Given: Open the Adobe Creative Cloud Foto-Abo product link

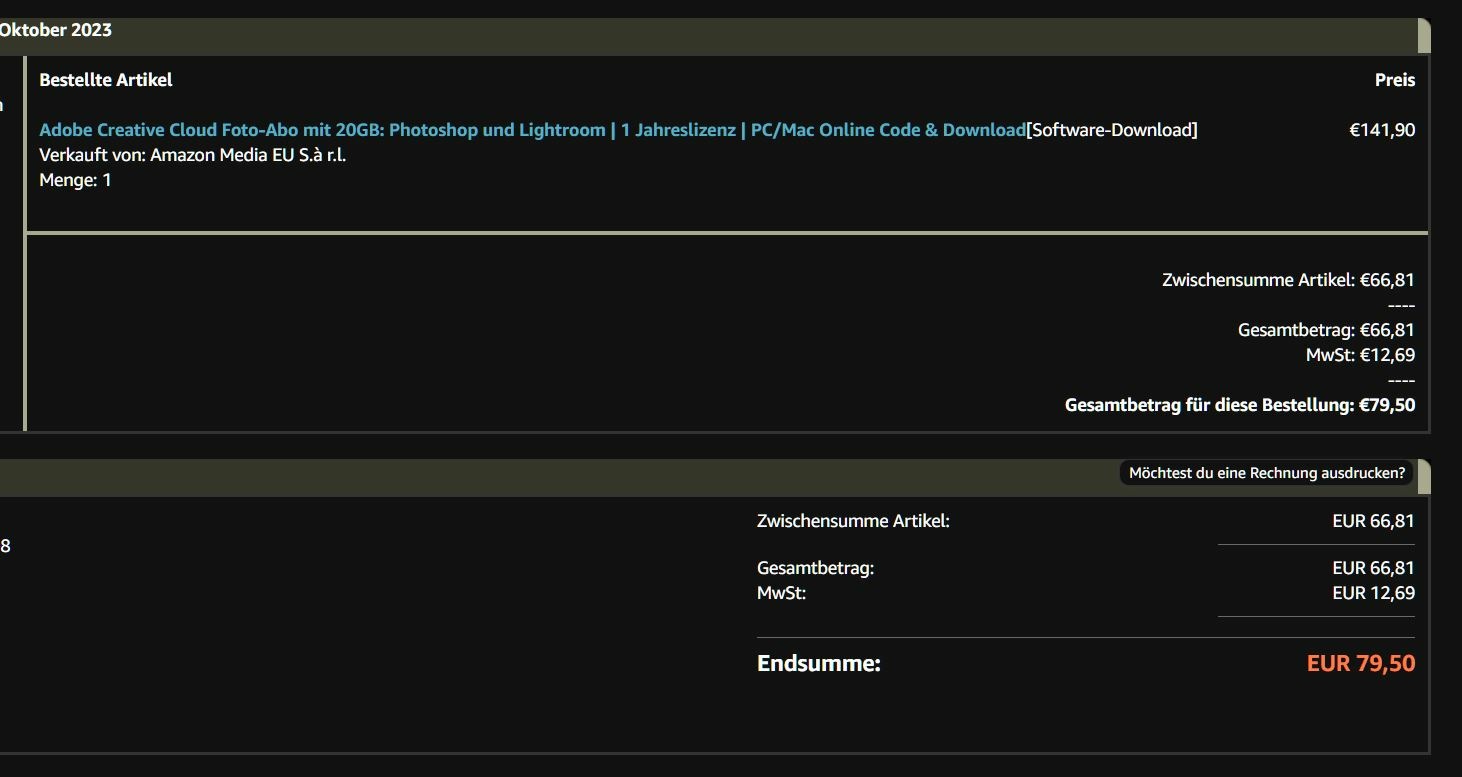Looking at the screenshot, I should click(x=532, y=130).
